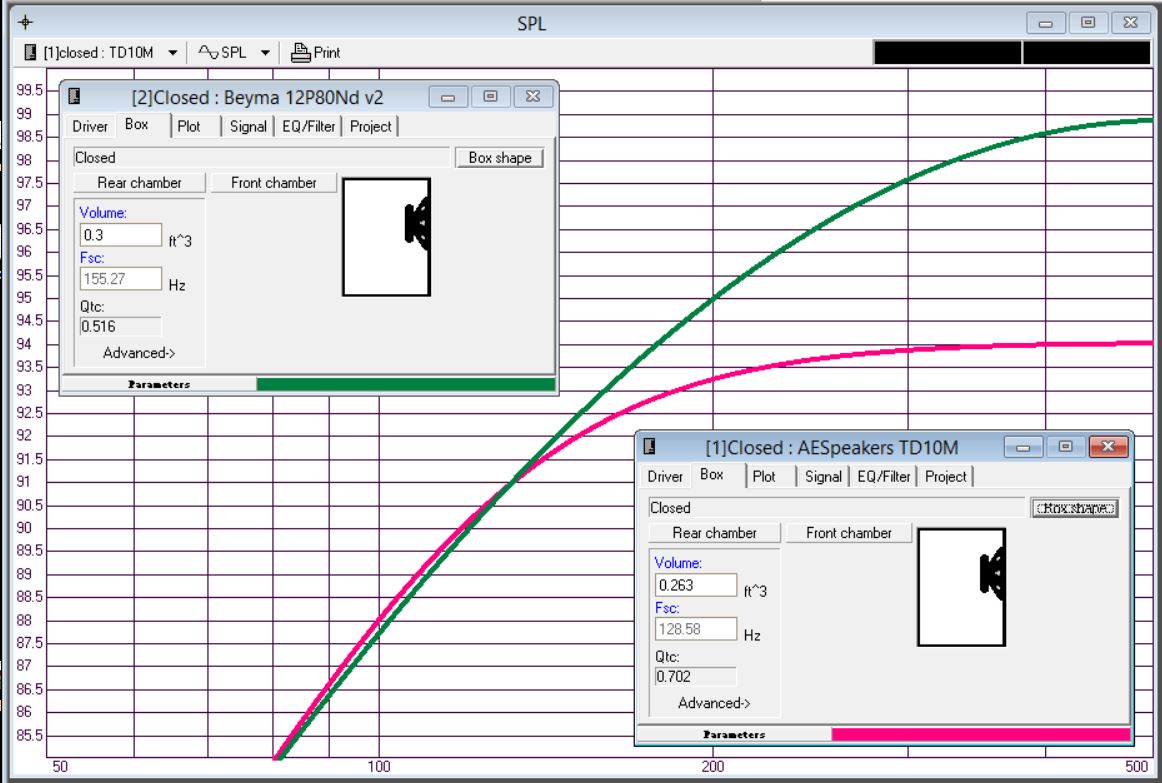Viewport: 1162px width, 783px height.
Task: Click the blue Volume label in the Beyma window
Action: [103, 213]
